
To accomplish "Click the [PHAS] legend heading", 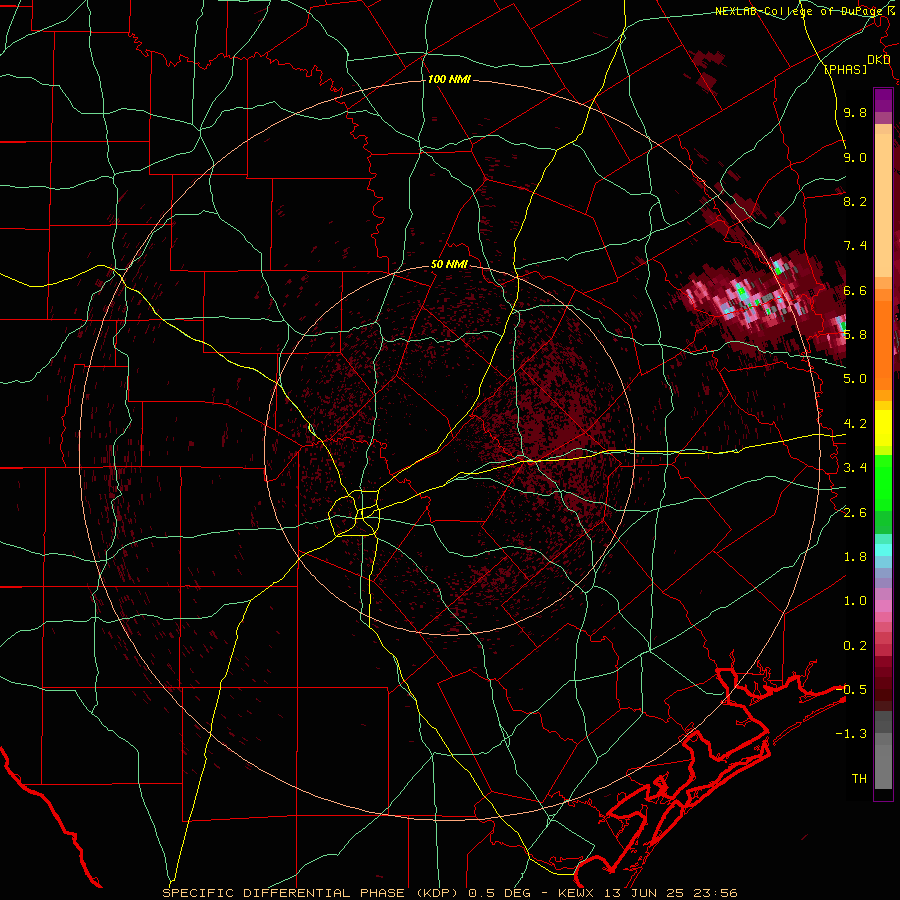I will click(x=845, y=70).
